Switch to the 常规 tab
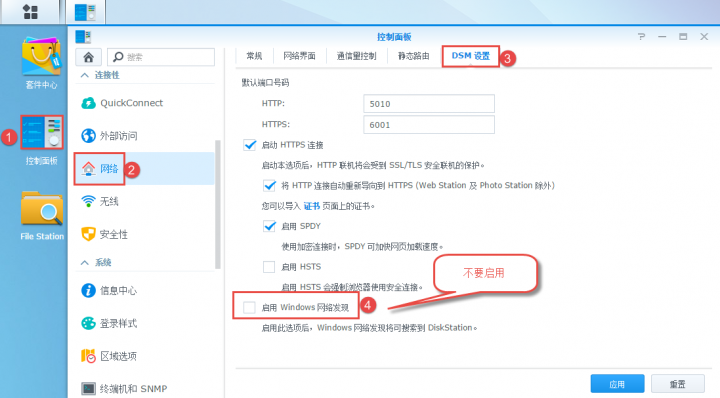The width and height of the screenshot is (720, 398). click(254, 56)
